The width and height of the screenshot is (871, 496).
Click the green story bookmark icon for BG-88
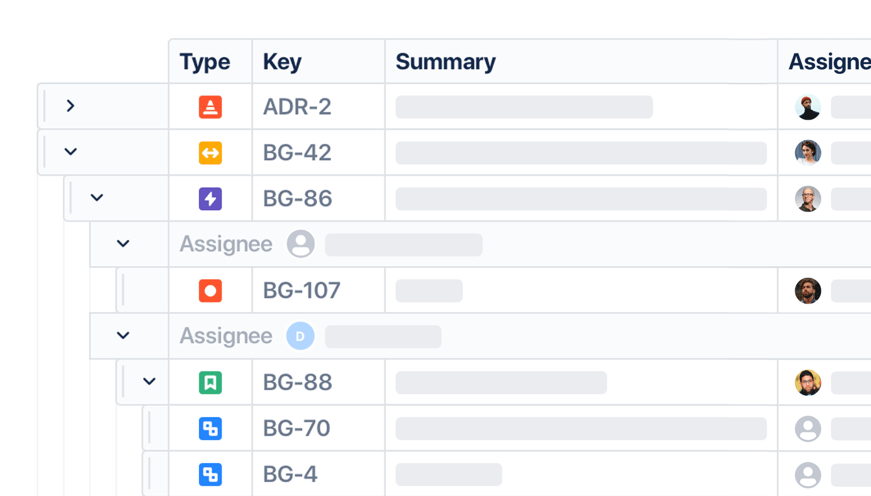click(210, 383)
